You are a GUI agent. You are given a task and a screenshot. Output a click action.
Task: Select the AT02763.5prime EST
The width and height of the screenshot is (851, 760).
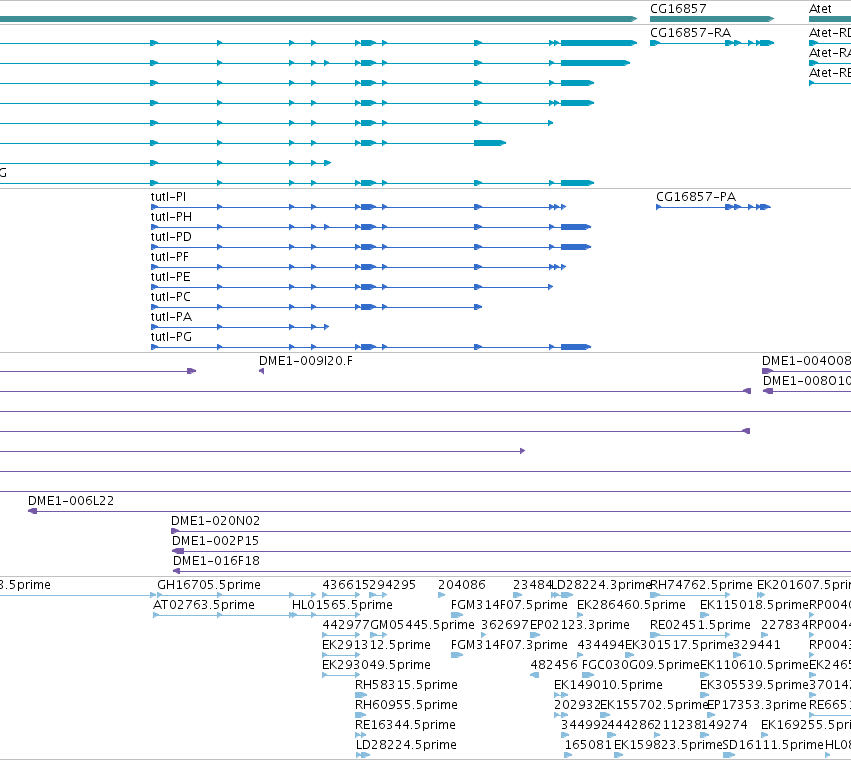(225, 616)
